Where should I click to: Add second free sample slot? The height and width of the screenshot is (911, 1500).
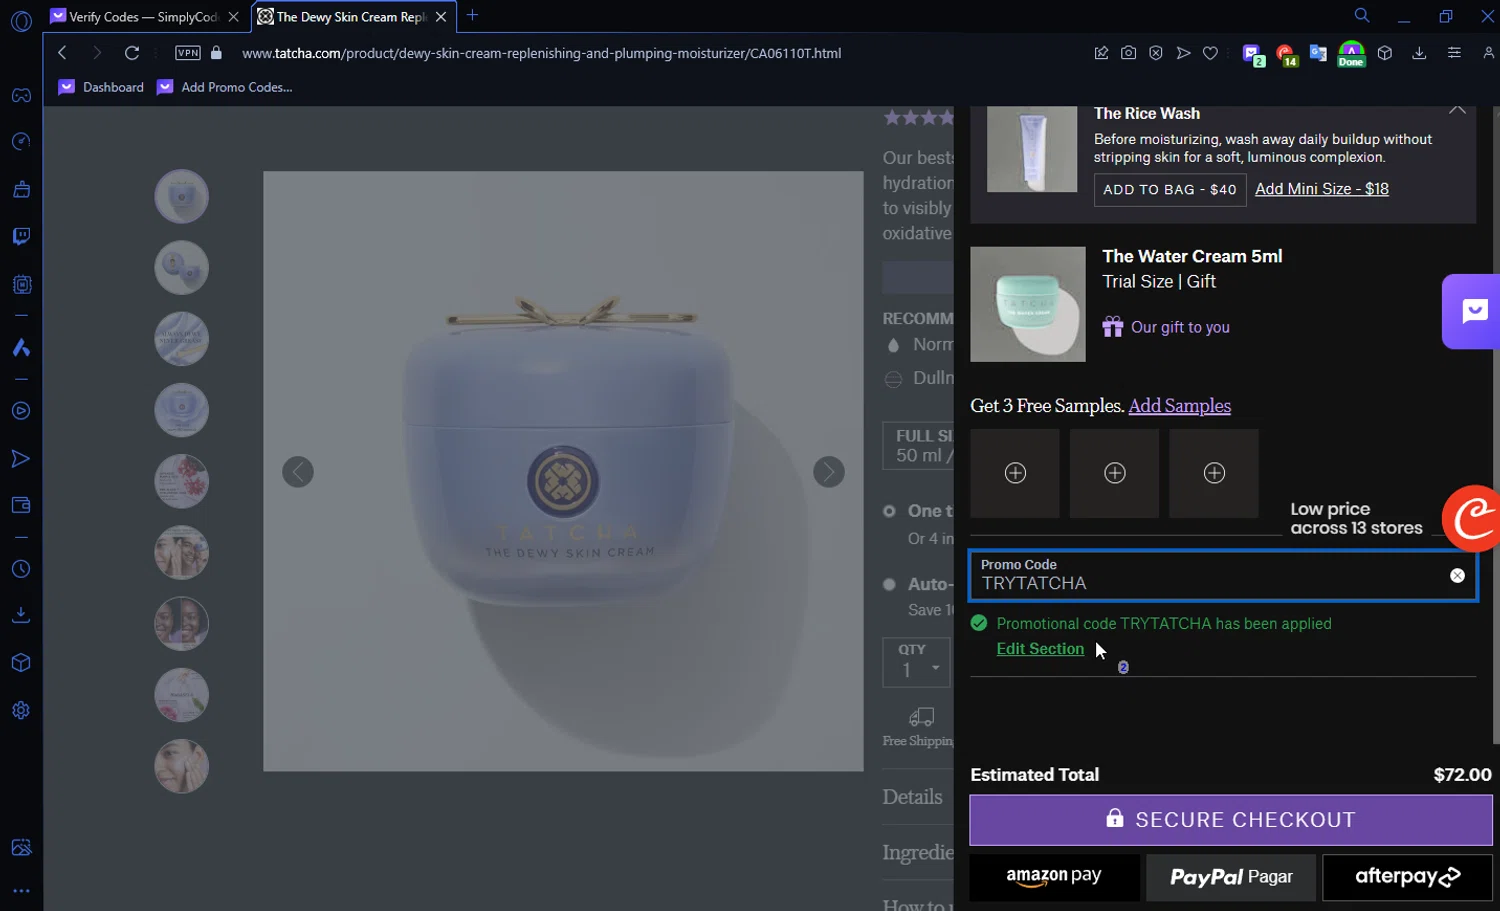[x=1115, y=473]
